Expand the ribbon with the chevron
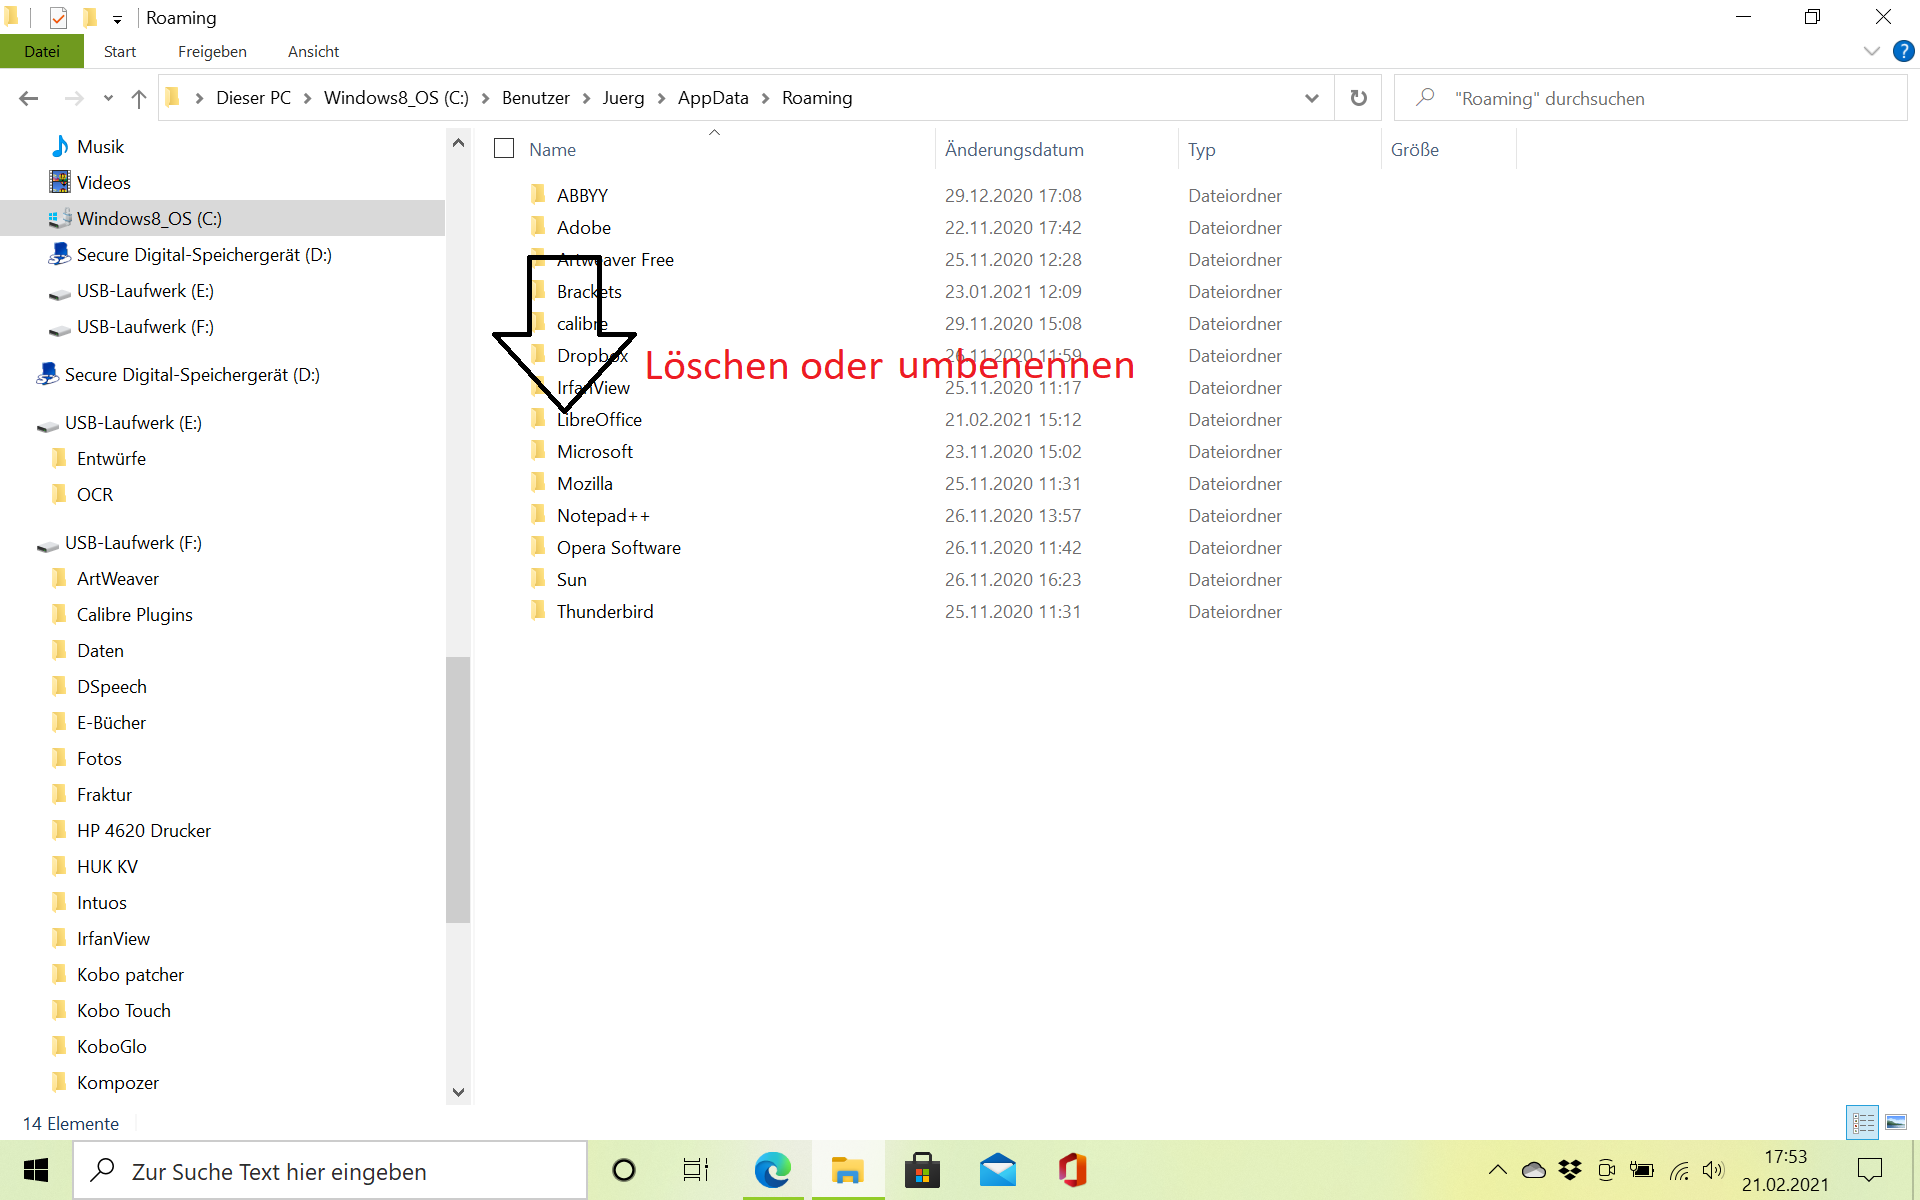Viewport: 1920px width, 1200px height. [1871, 51]
